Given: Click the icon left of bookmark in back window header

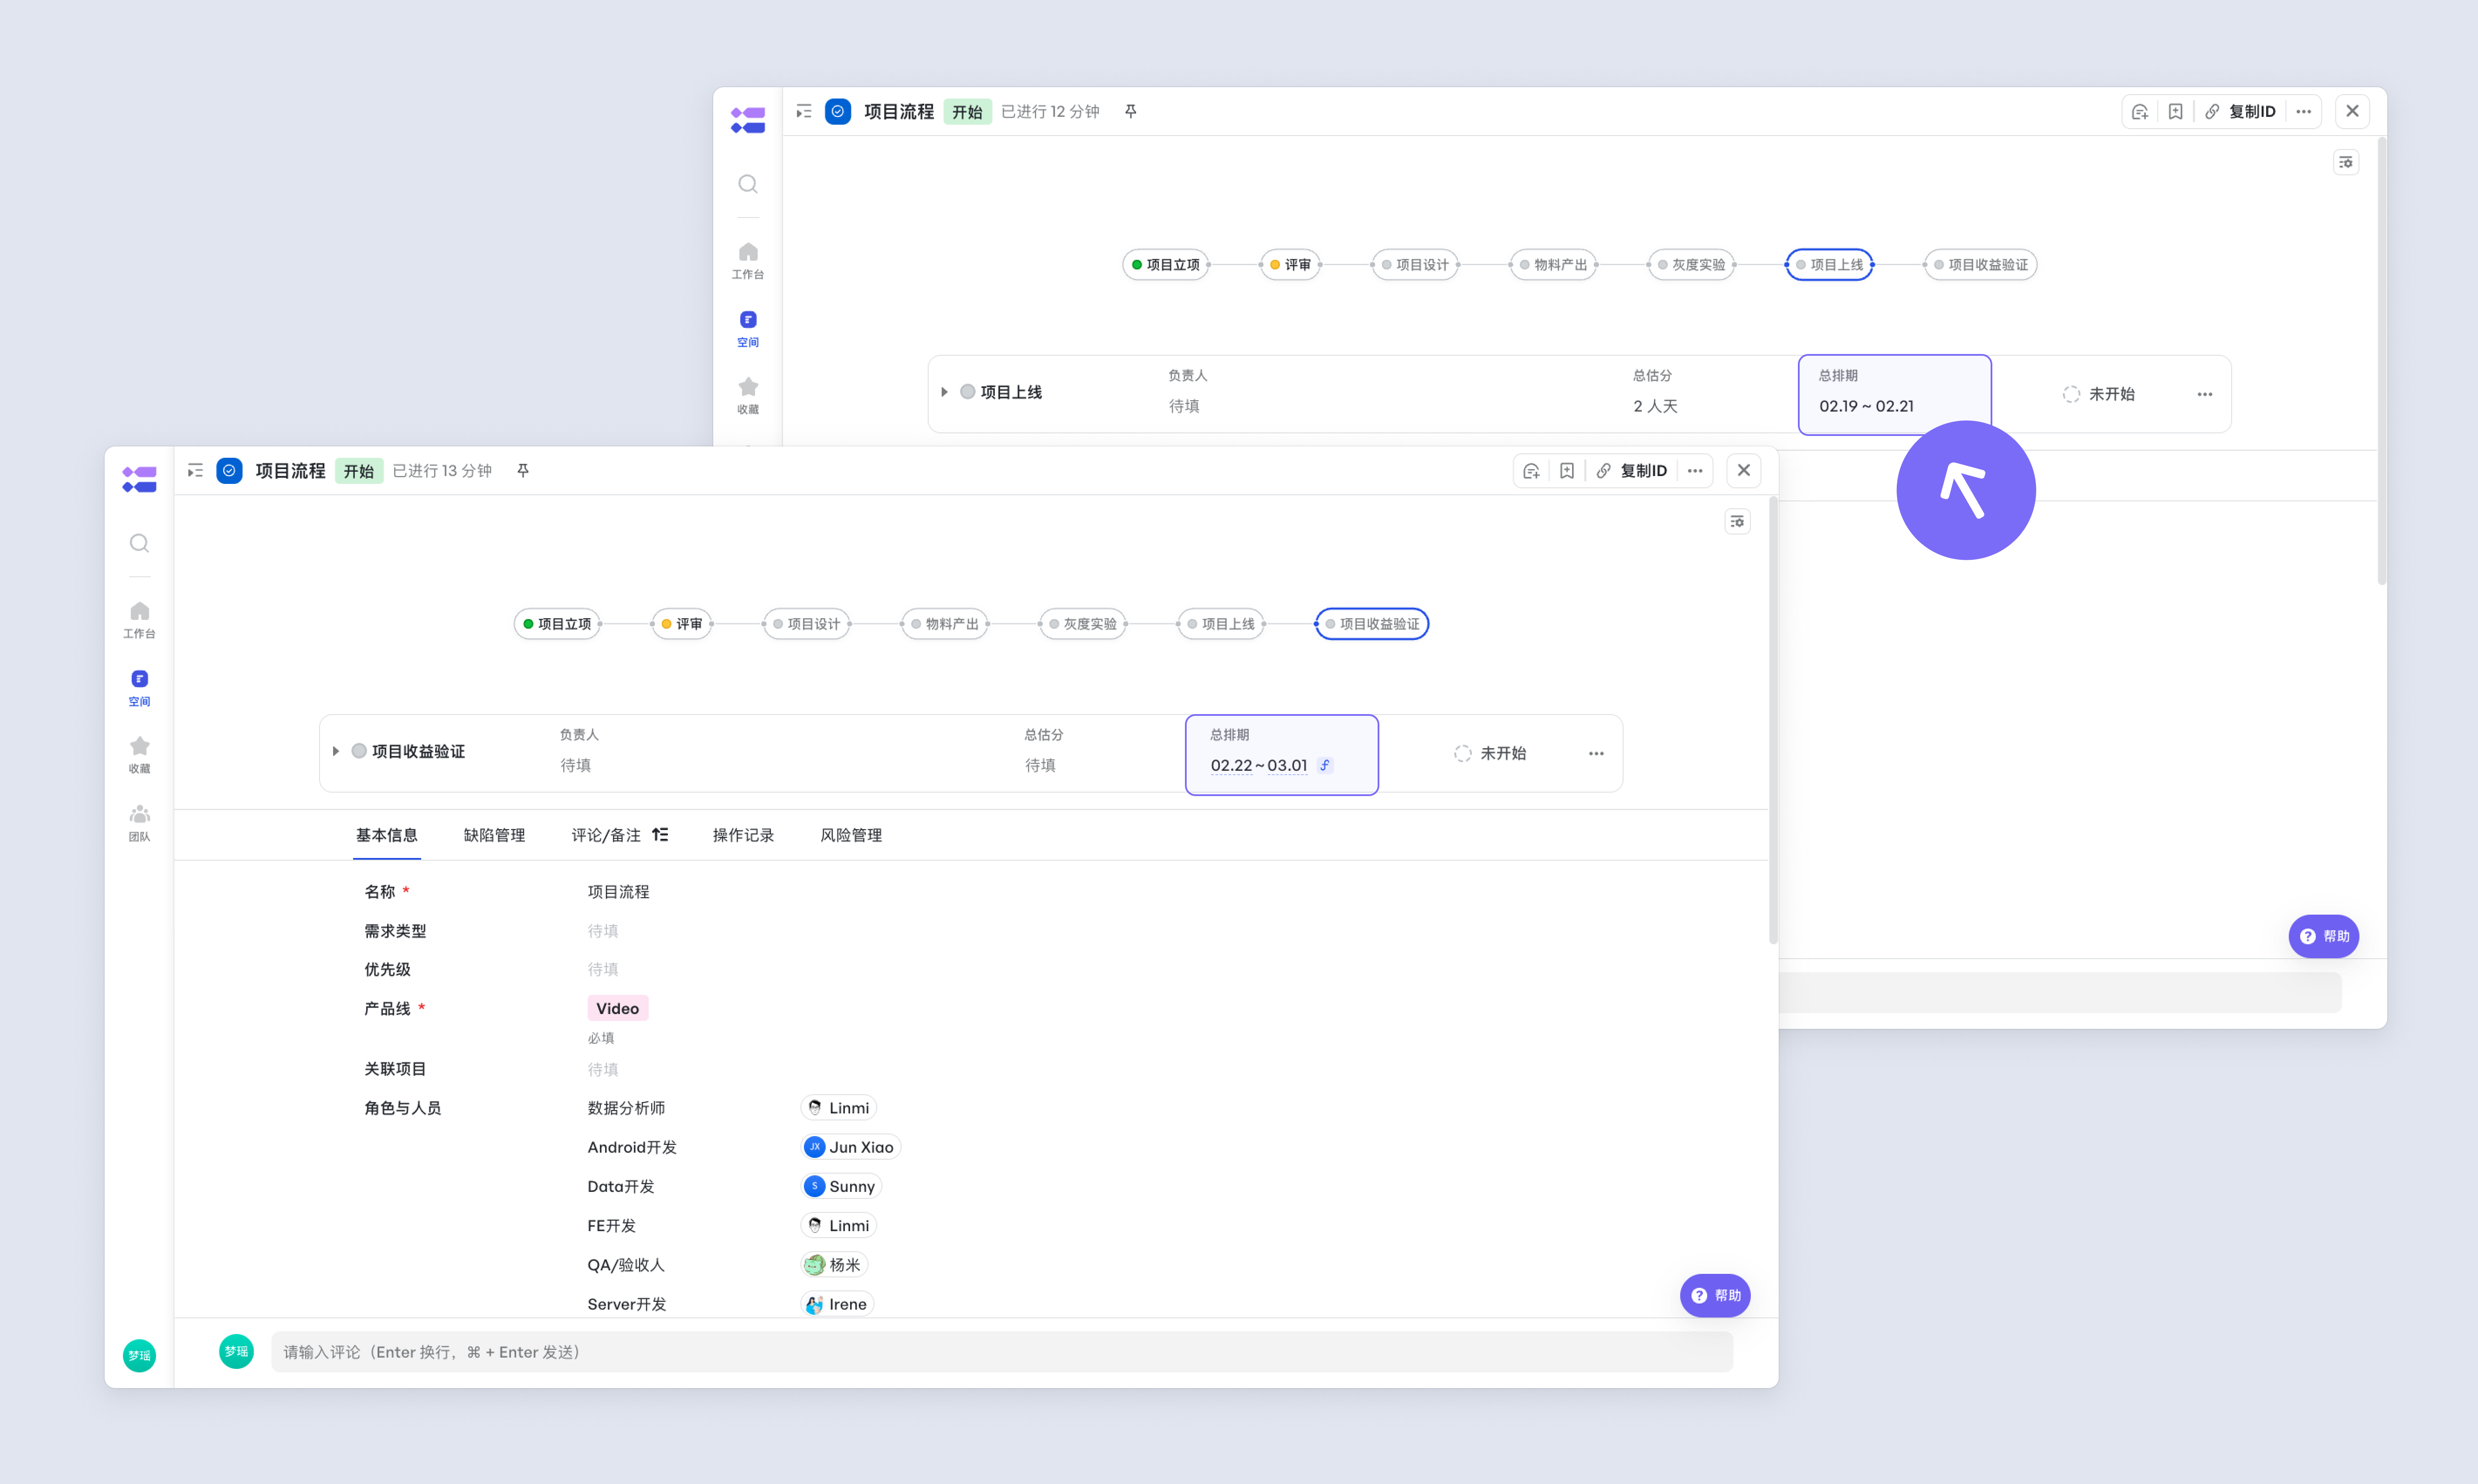Looking at the screenshot, I should (2140, 112).
